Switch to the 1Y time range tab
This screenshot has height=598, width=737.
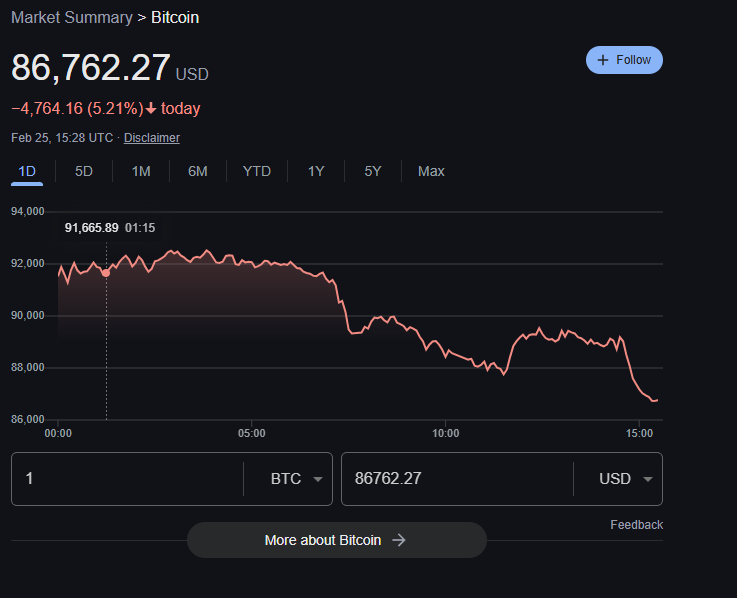click(316, 171)
